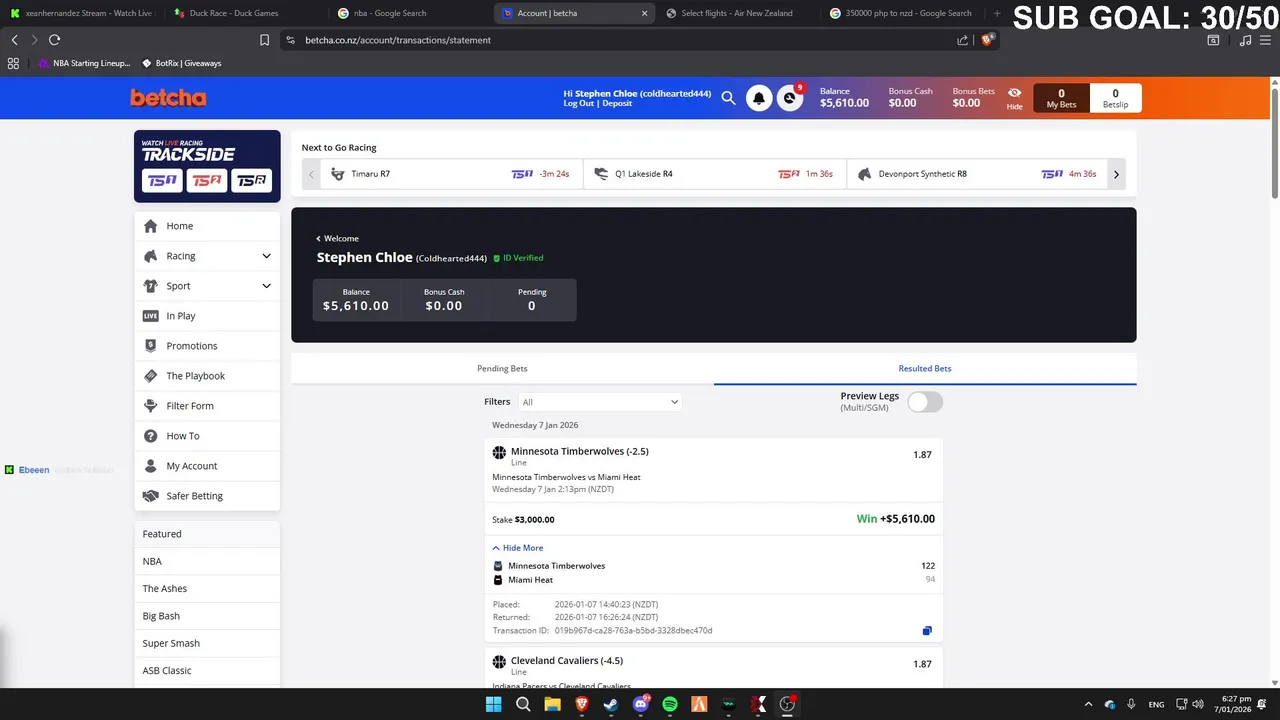1280x720 pixels.
Task: Show hidden system tray icons
Action: pos(1088,704)
